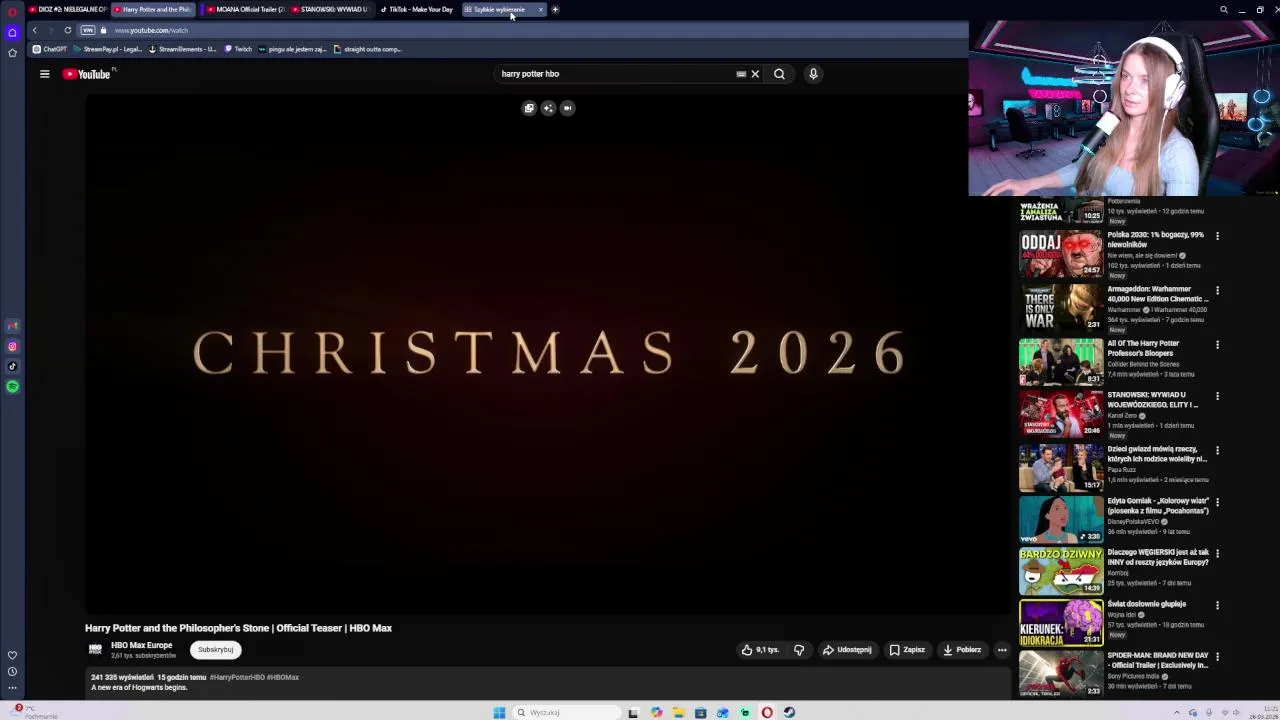Open options menu for Edyta Gorniak video
This screenshot has height=720, width=1280.
click(x=1217, y=502)
